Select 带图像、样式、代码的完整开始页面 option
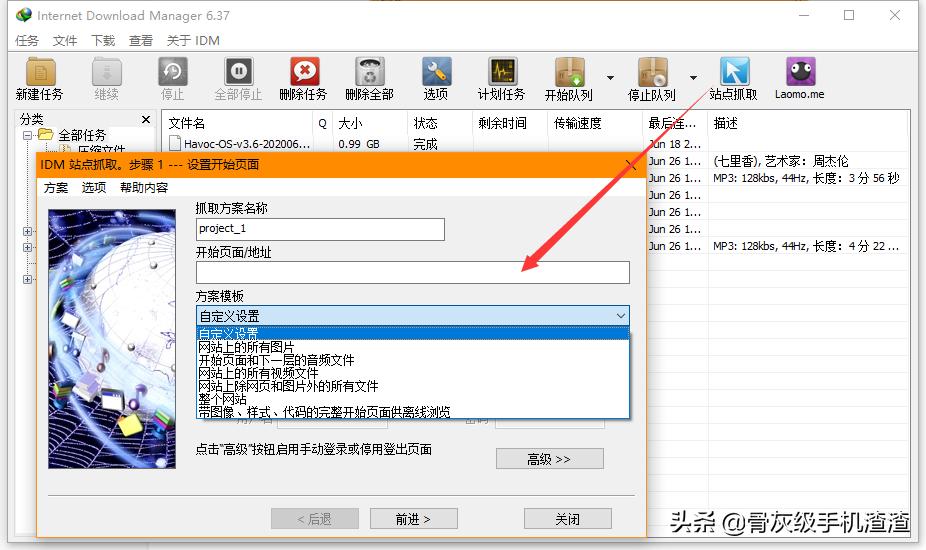The height and width of the screenshot is (550, 926). pos(412,412)
